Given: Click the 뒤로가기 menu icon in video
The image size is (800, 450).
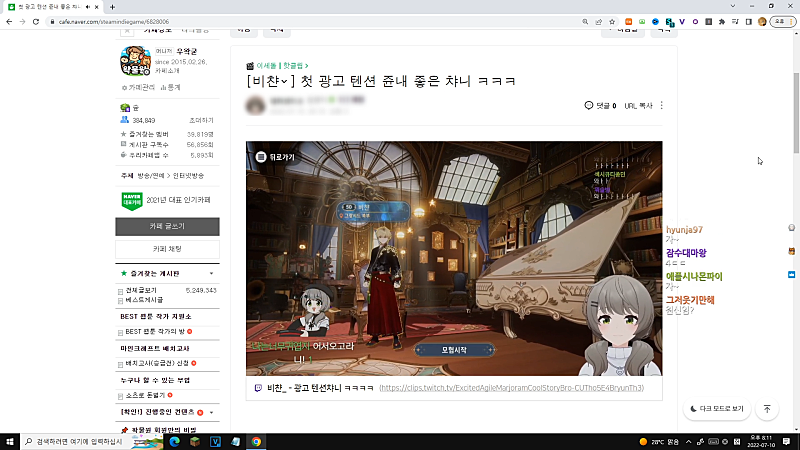Looking at the screenshot, I should [x=261, y=157].
